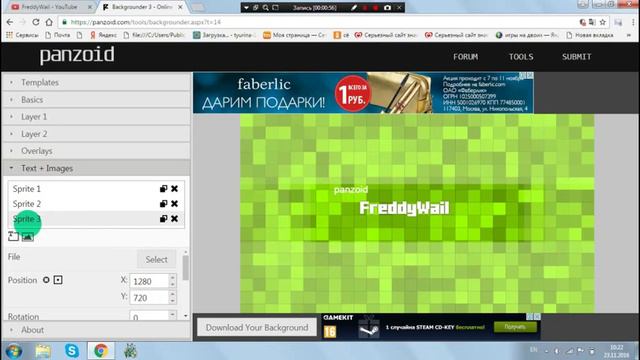Click the camera icon in the recorder toolbar
This screenshot has width=640, height=360.
click(x=387, y=7)
